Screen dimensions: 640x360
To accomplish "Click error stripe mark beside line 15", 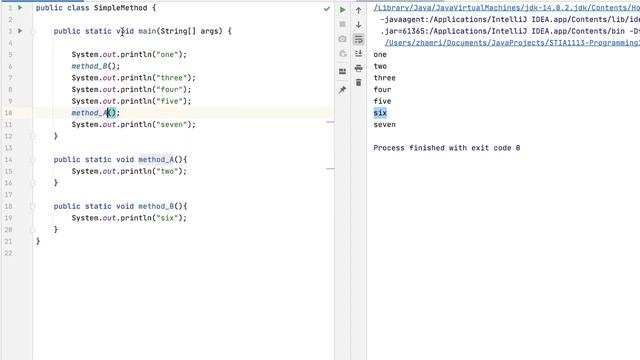I will click(x=330, y=168).
